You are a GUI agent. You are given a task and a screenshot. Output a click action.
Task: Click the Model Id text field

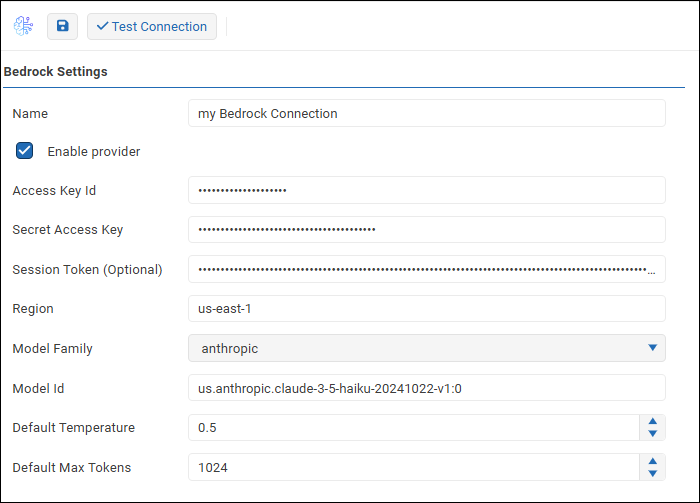pos(426,388)
